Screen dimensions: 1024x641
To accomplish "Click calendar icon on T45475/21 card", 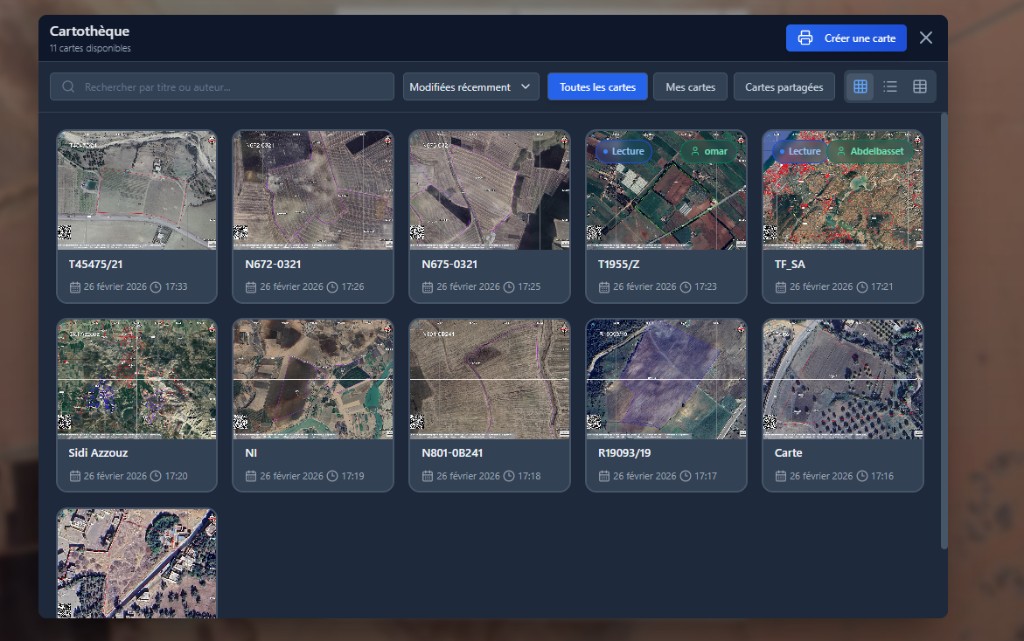I will click(x=75, y=287).
